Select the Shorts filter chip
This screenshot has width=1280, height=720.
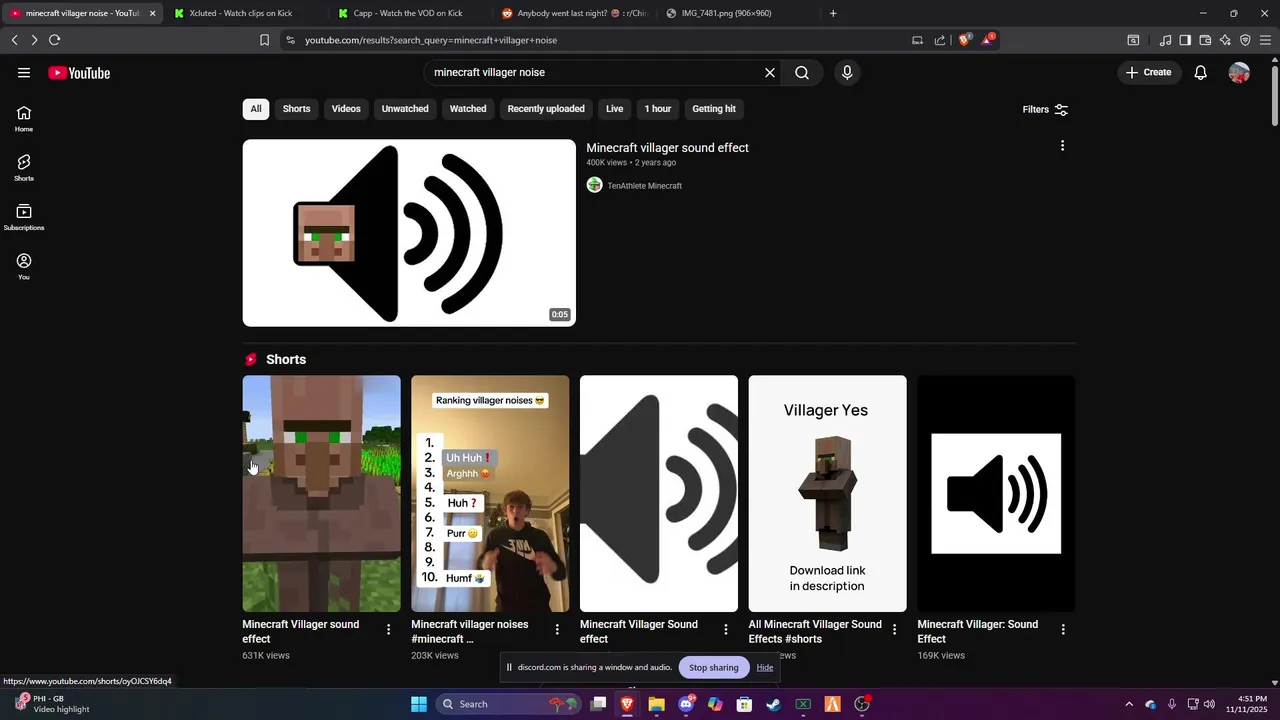coord(296,109)
